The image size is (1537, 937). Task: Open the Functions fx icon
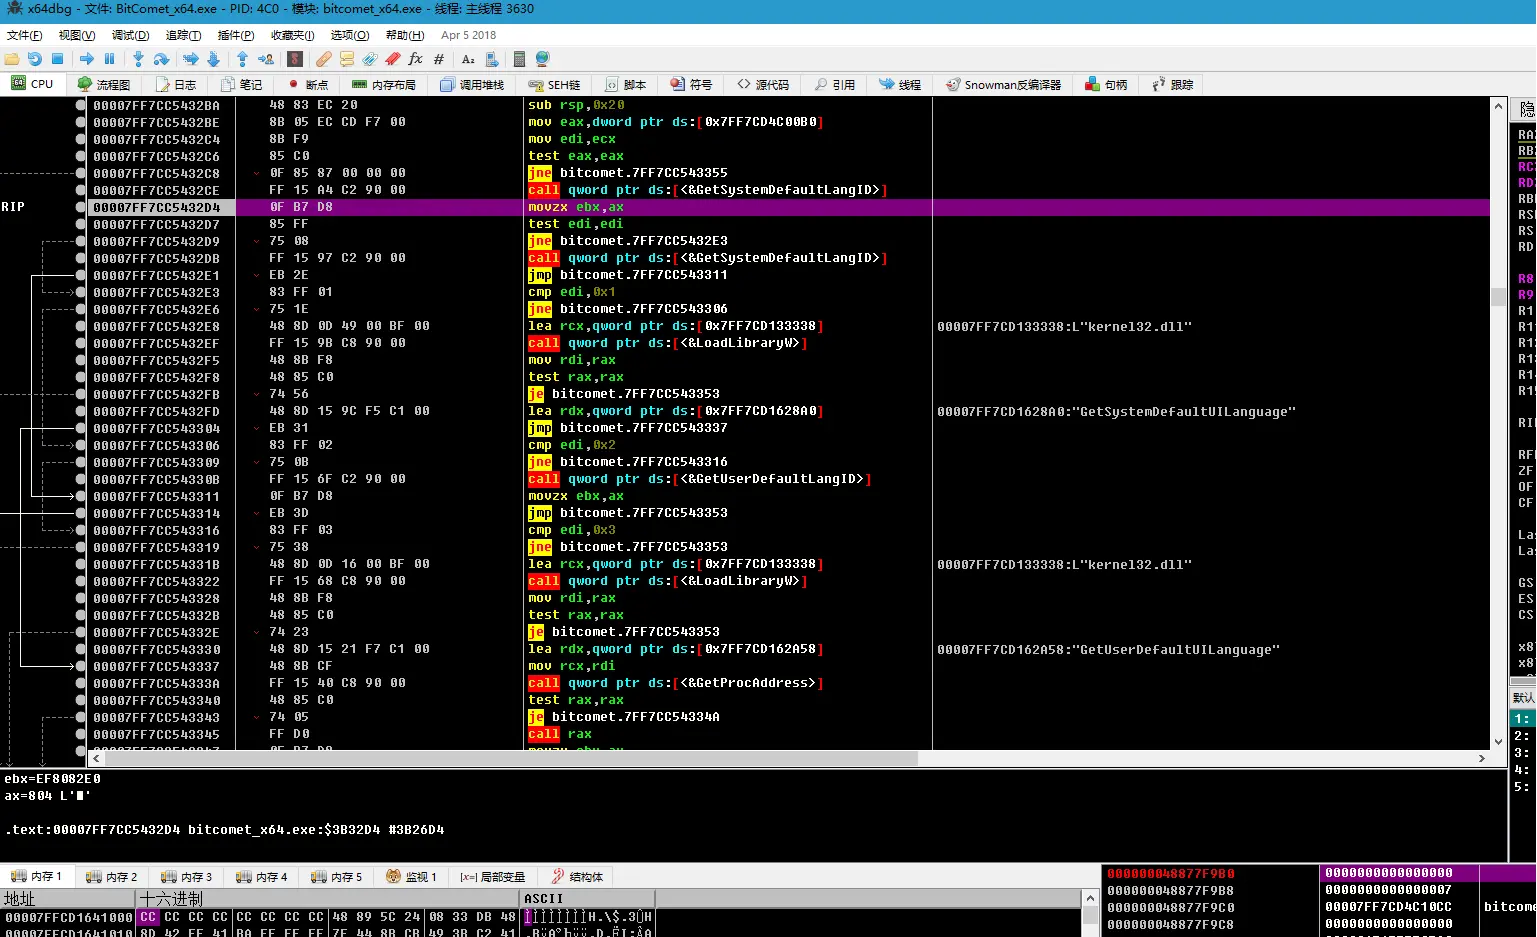pos(416,59)
